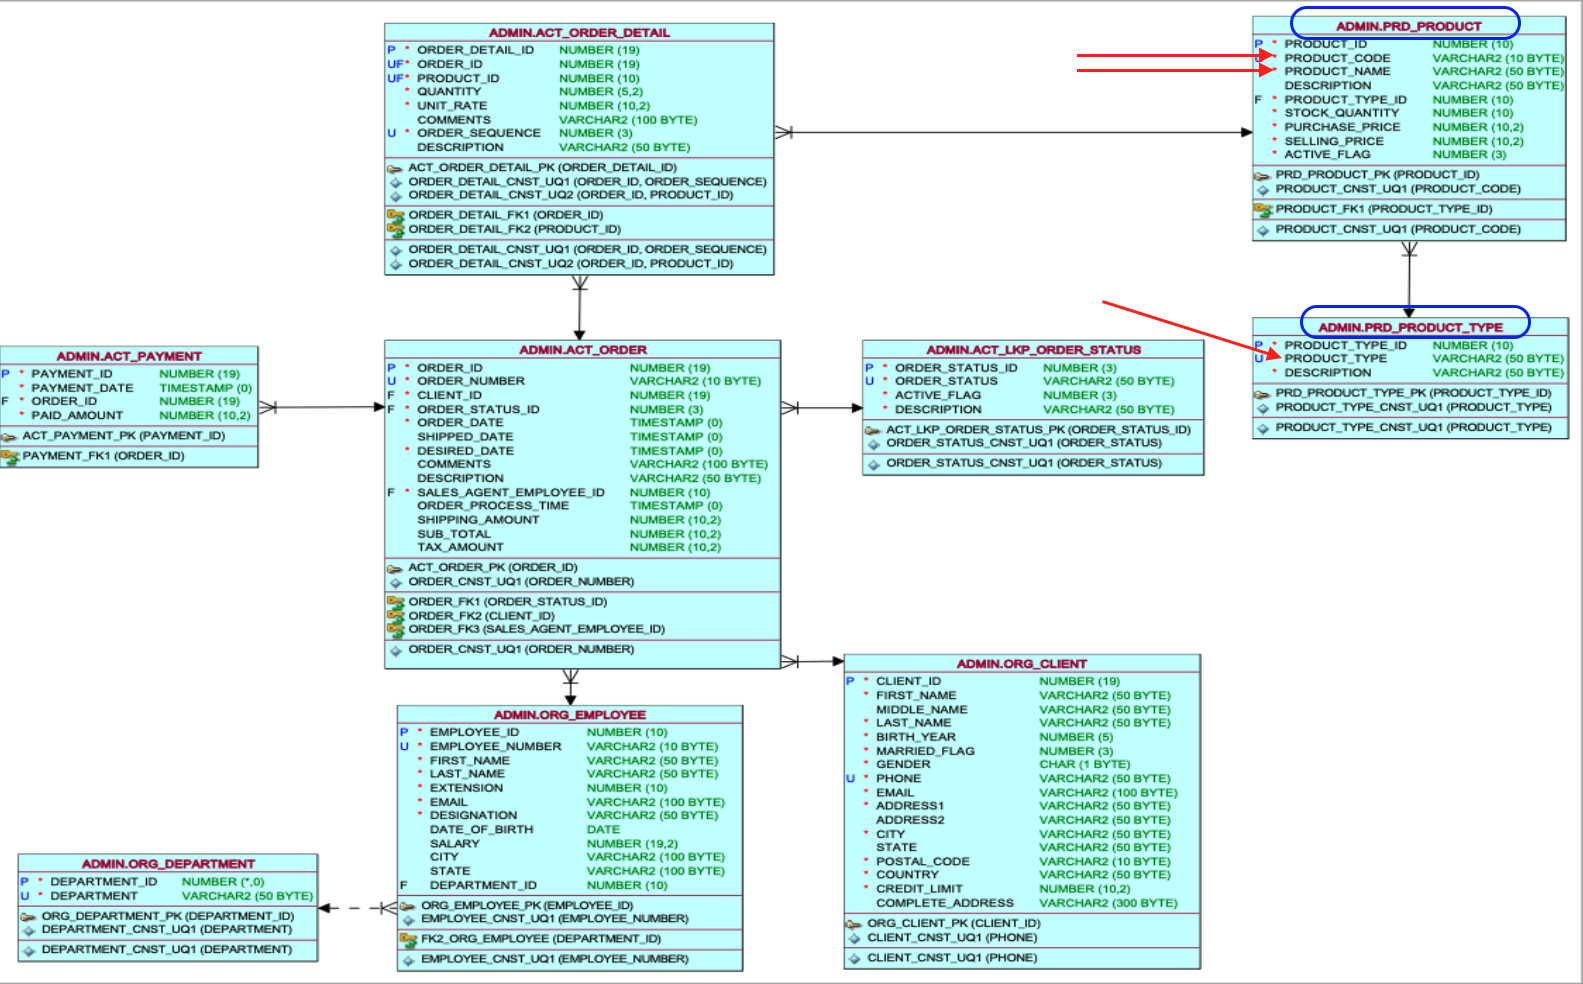Click the SHIPPING_AMOUNT column row
This screenshot has width=1583, height=984.
(x=582, y=520)
